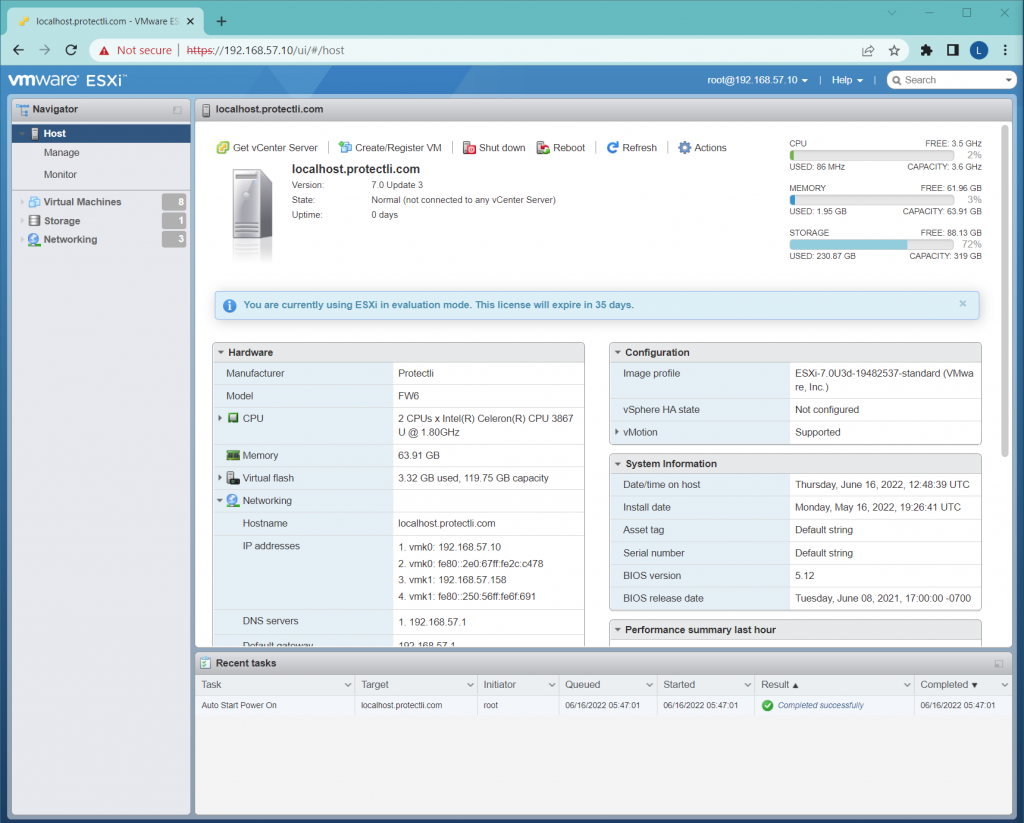Select the Host navigator item
The height and width of the screenshot is (823, 1024).
pyautogui.click(x=101, y=133)
